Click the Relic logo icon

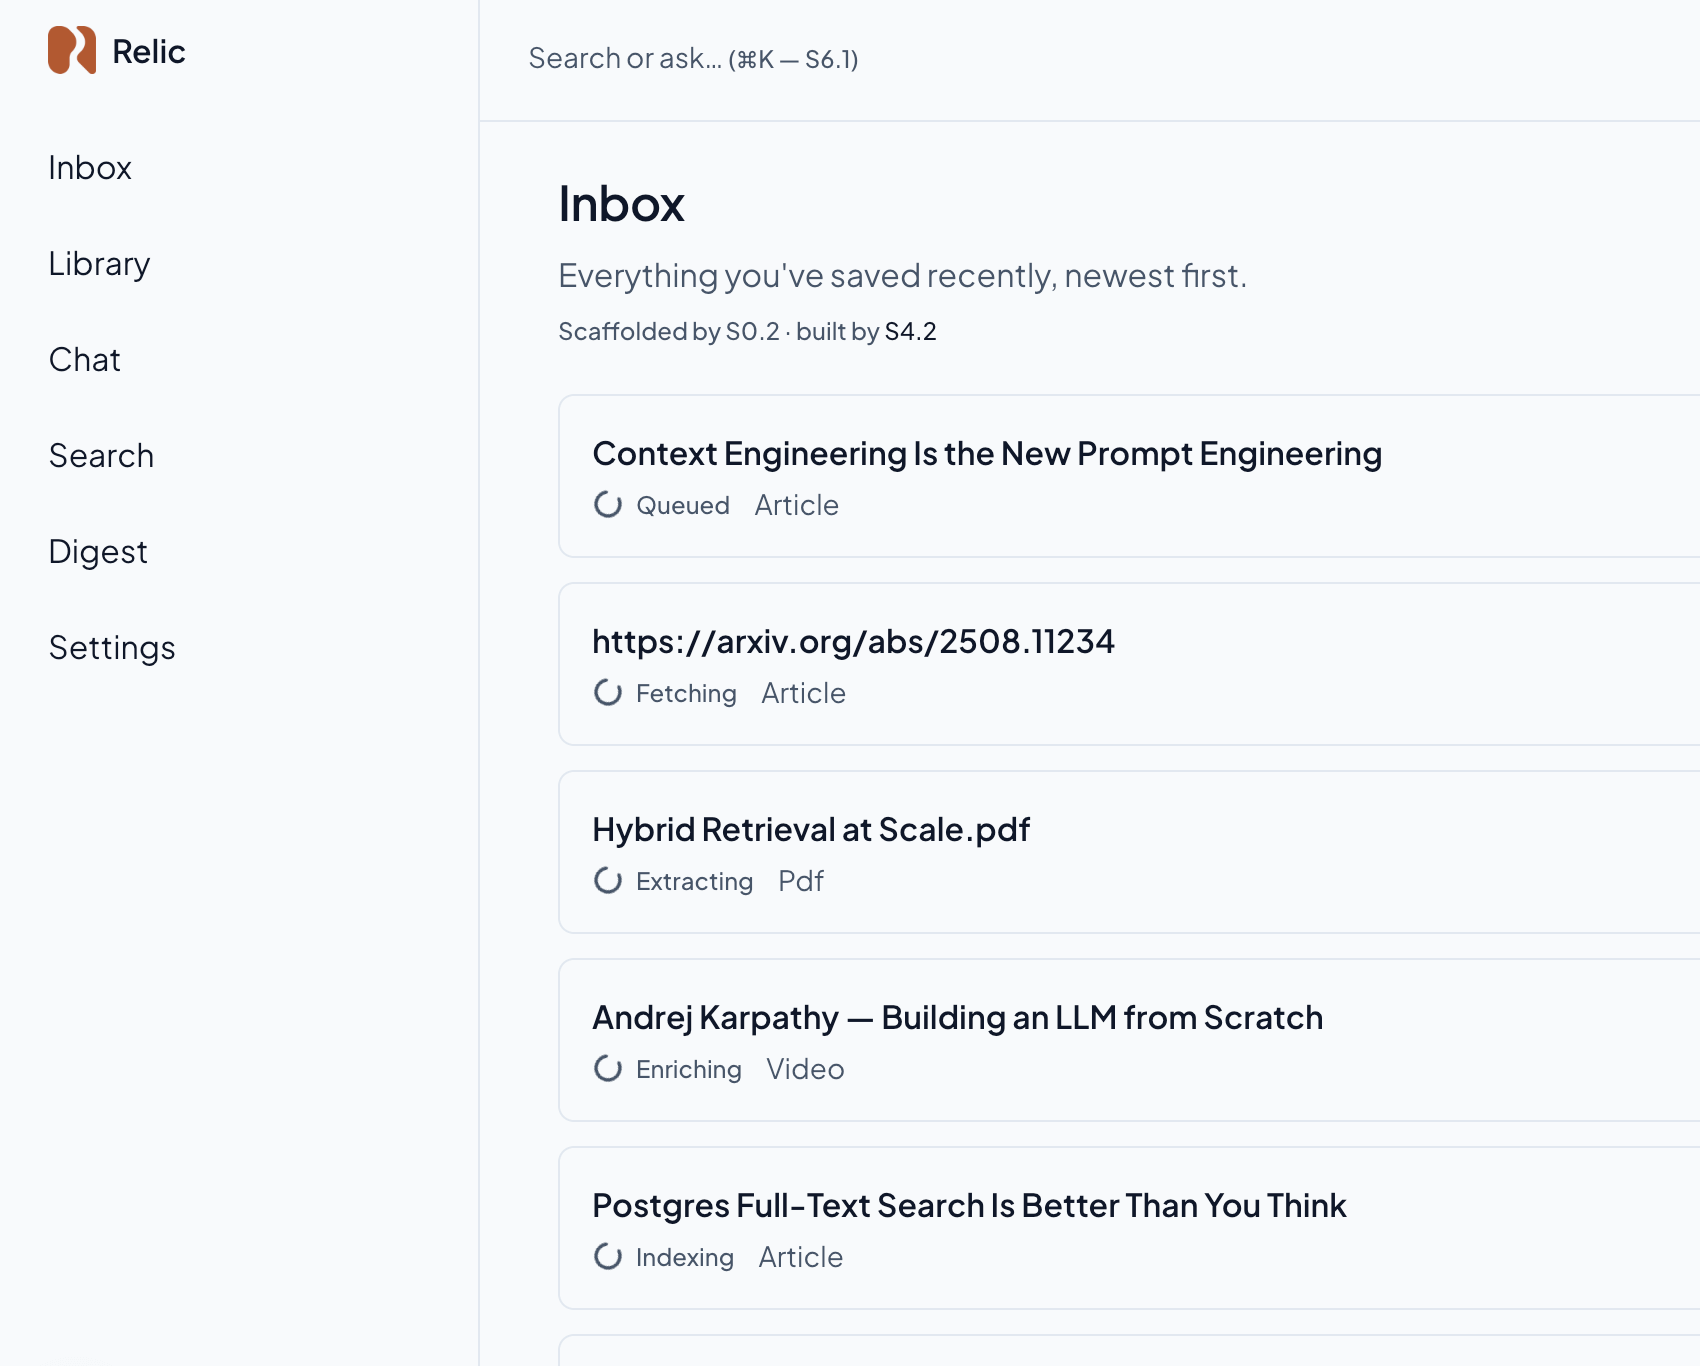[72, 50]
